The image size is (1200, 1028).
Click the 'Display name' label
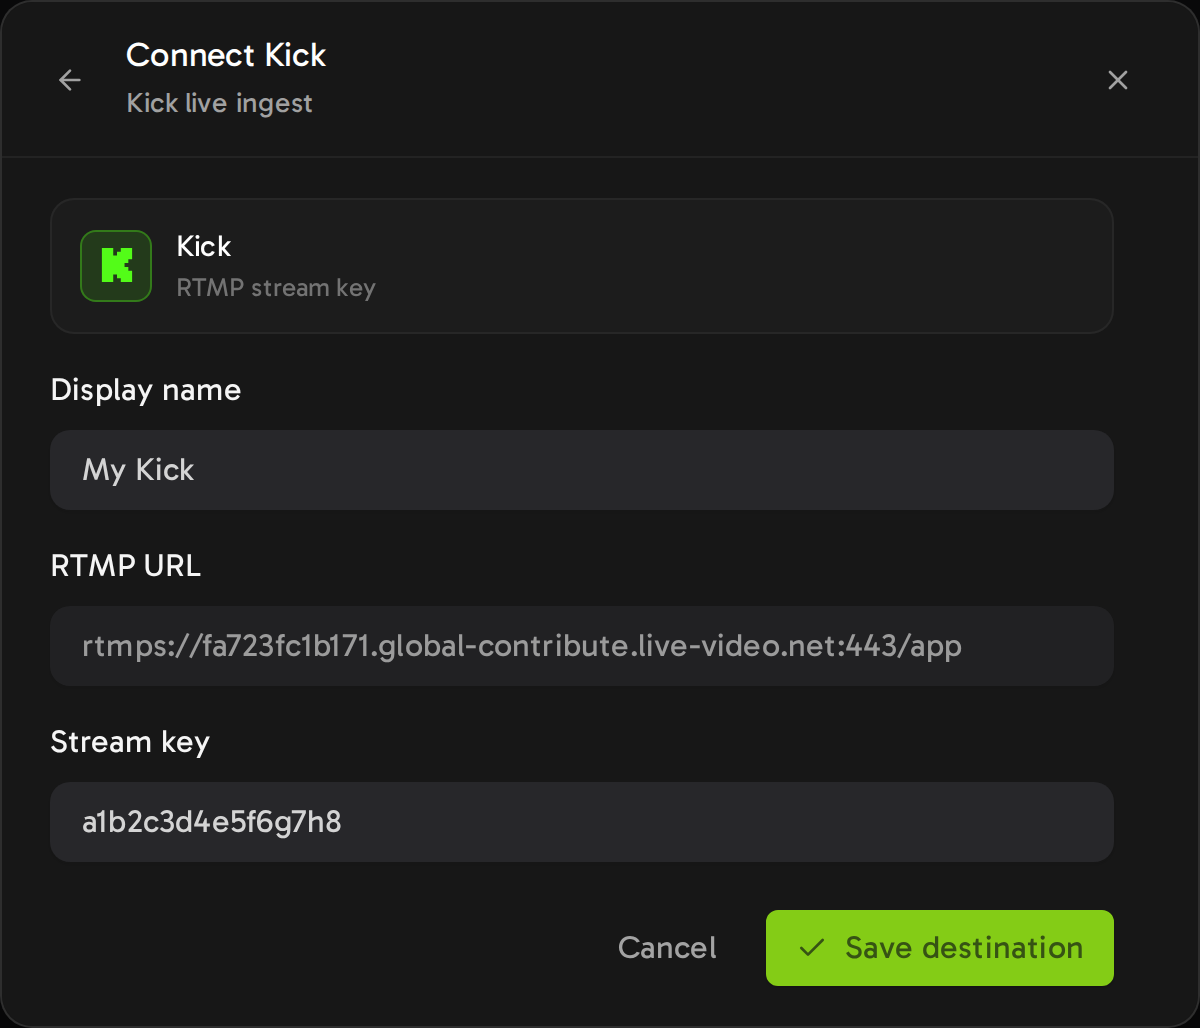click(146, 389)
